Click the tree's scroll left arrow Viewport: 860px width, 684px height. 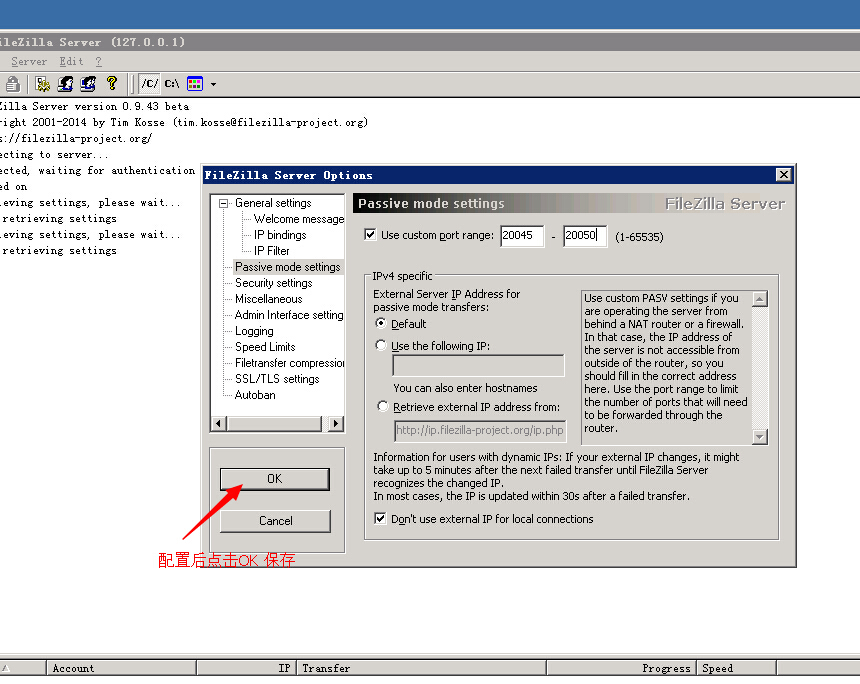[x=219, y=423]
